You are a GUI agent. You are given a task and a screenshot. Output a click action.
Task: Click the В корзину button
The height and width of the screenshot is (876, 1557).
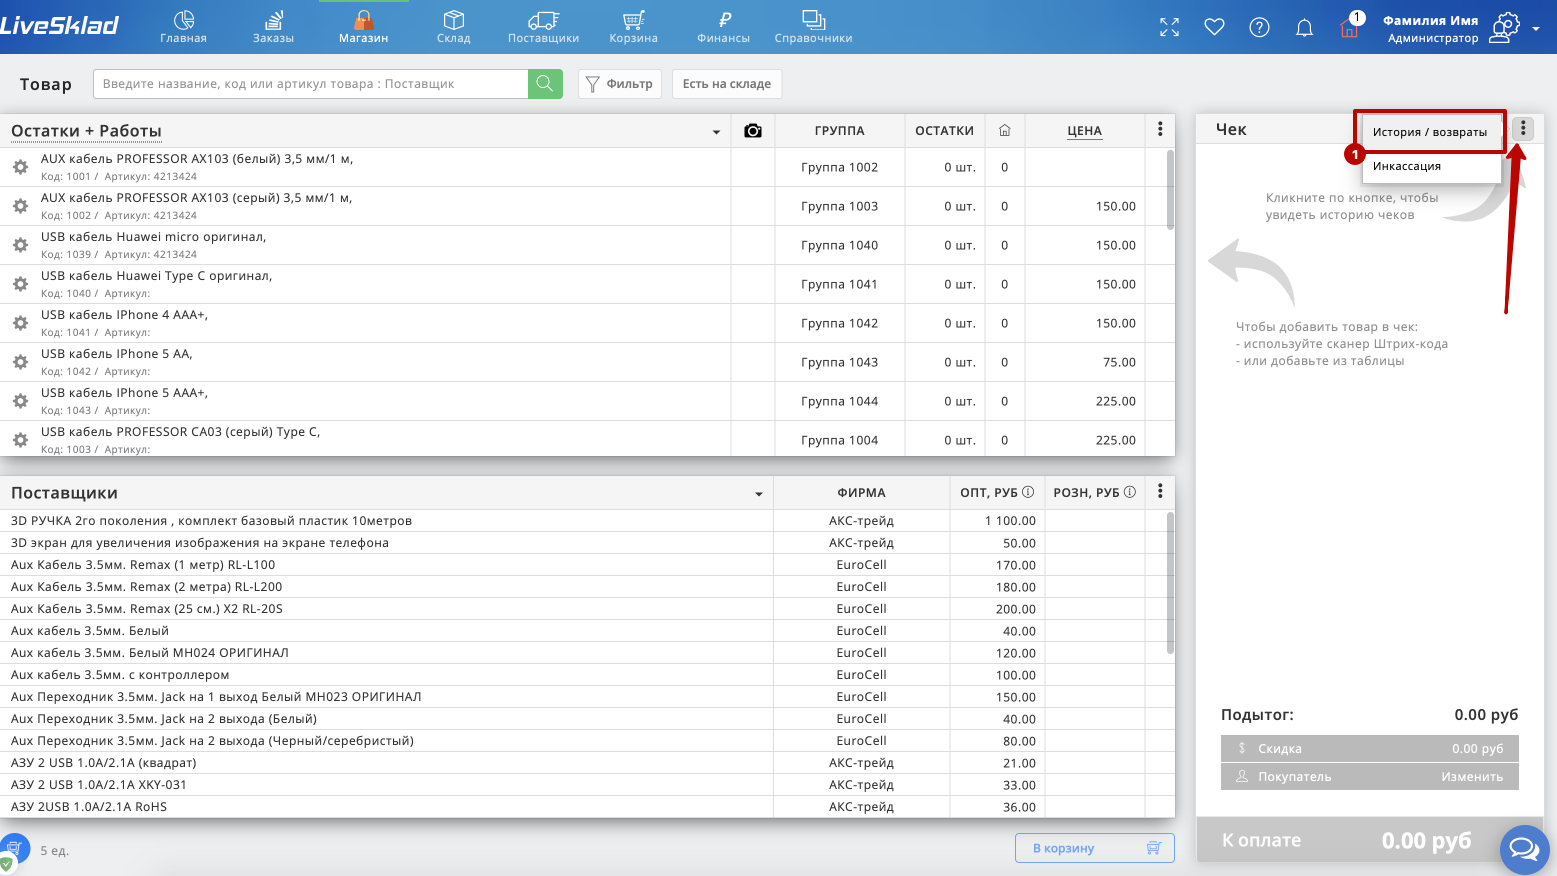(1095, 848)
